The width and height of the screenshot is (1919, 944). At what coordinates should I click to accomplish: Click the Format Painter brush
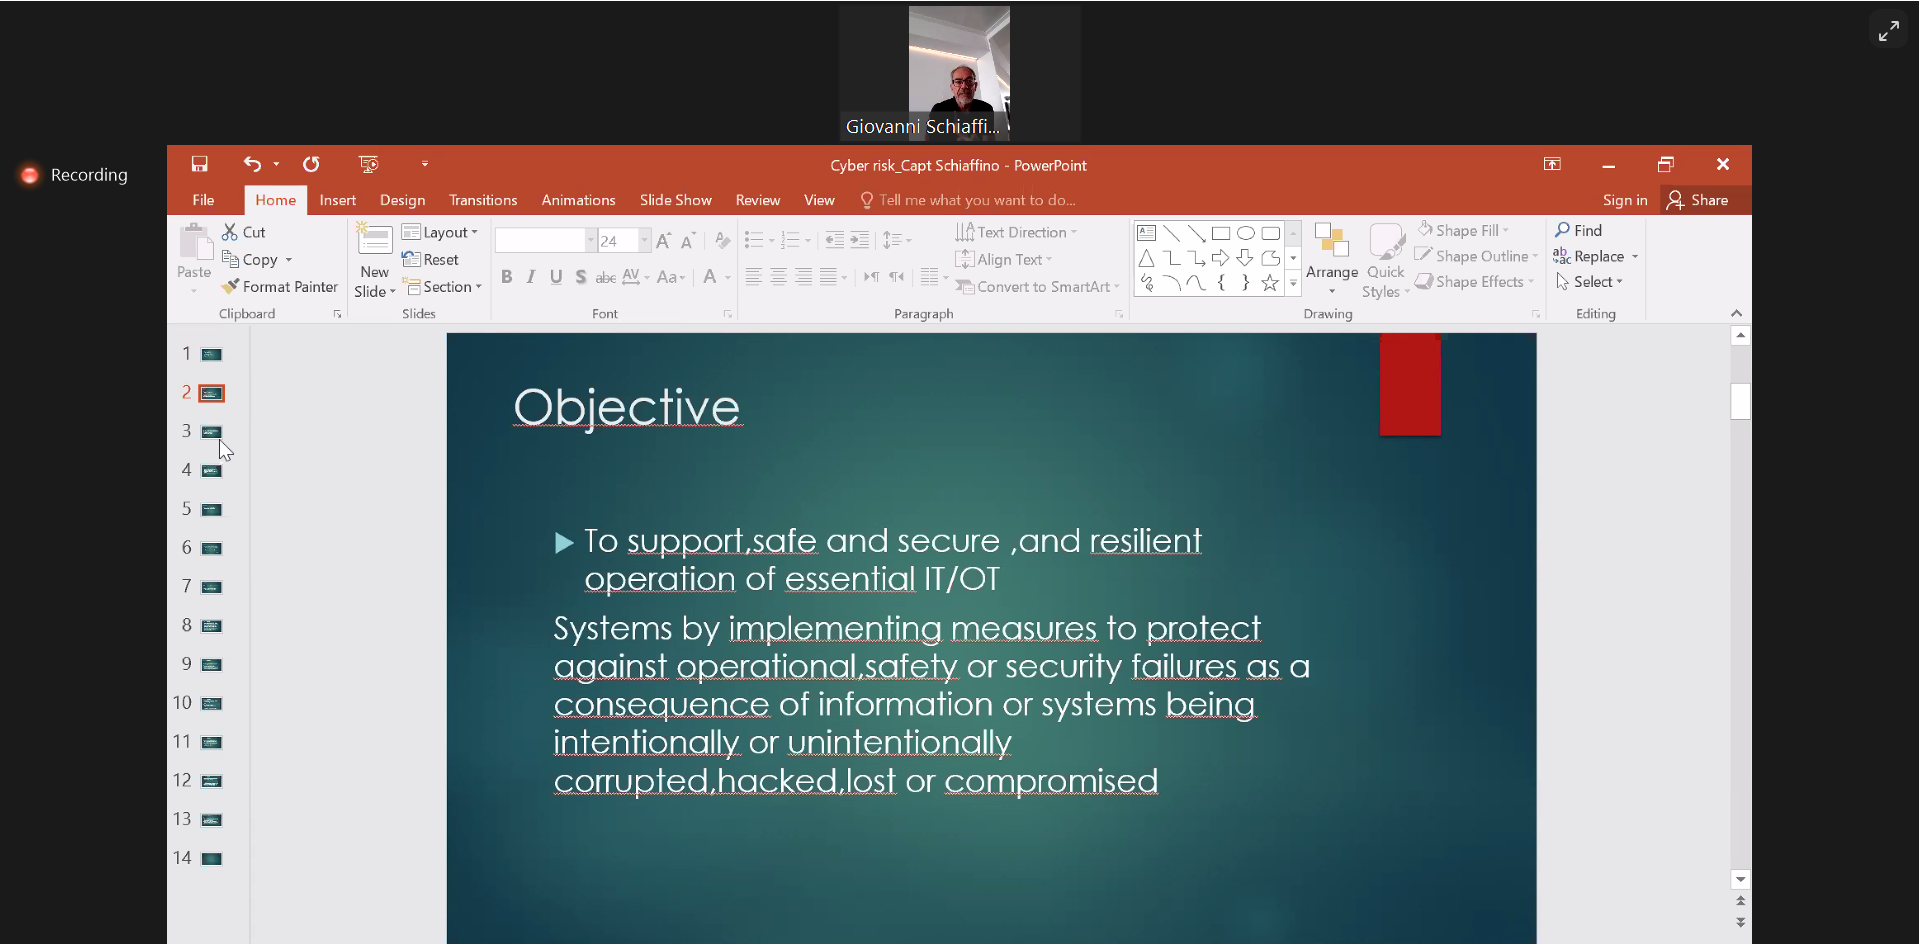point(231,287)
